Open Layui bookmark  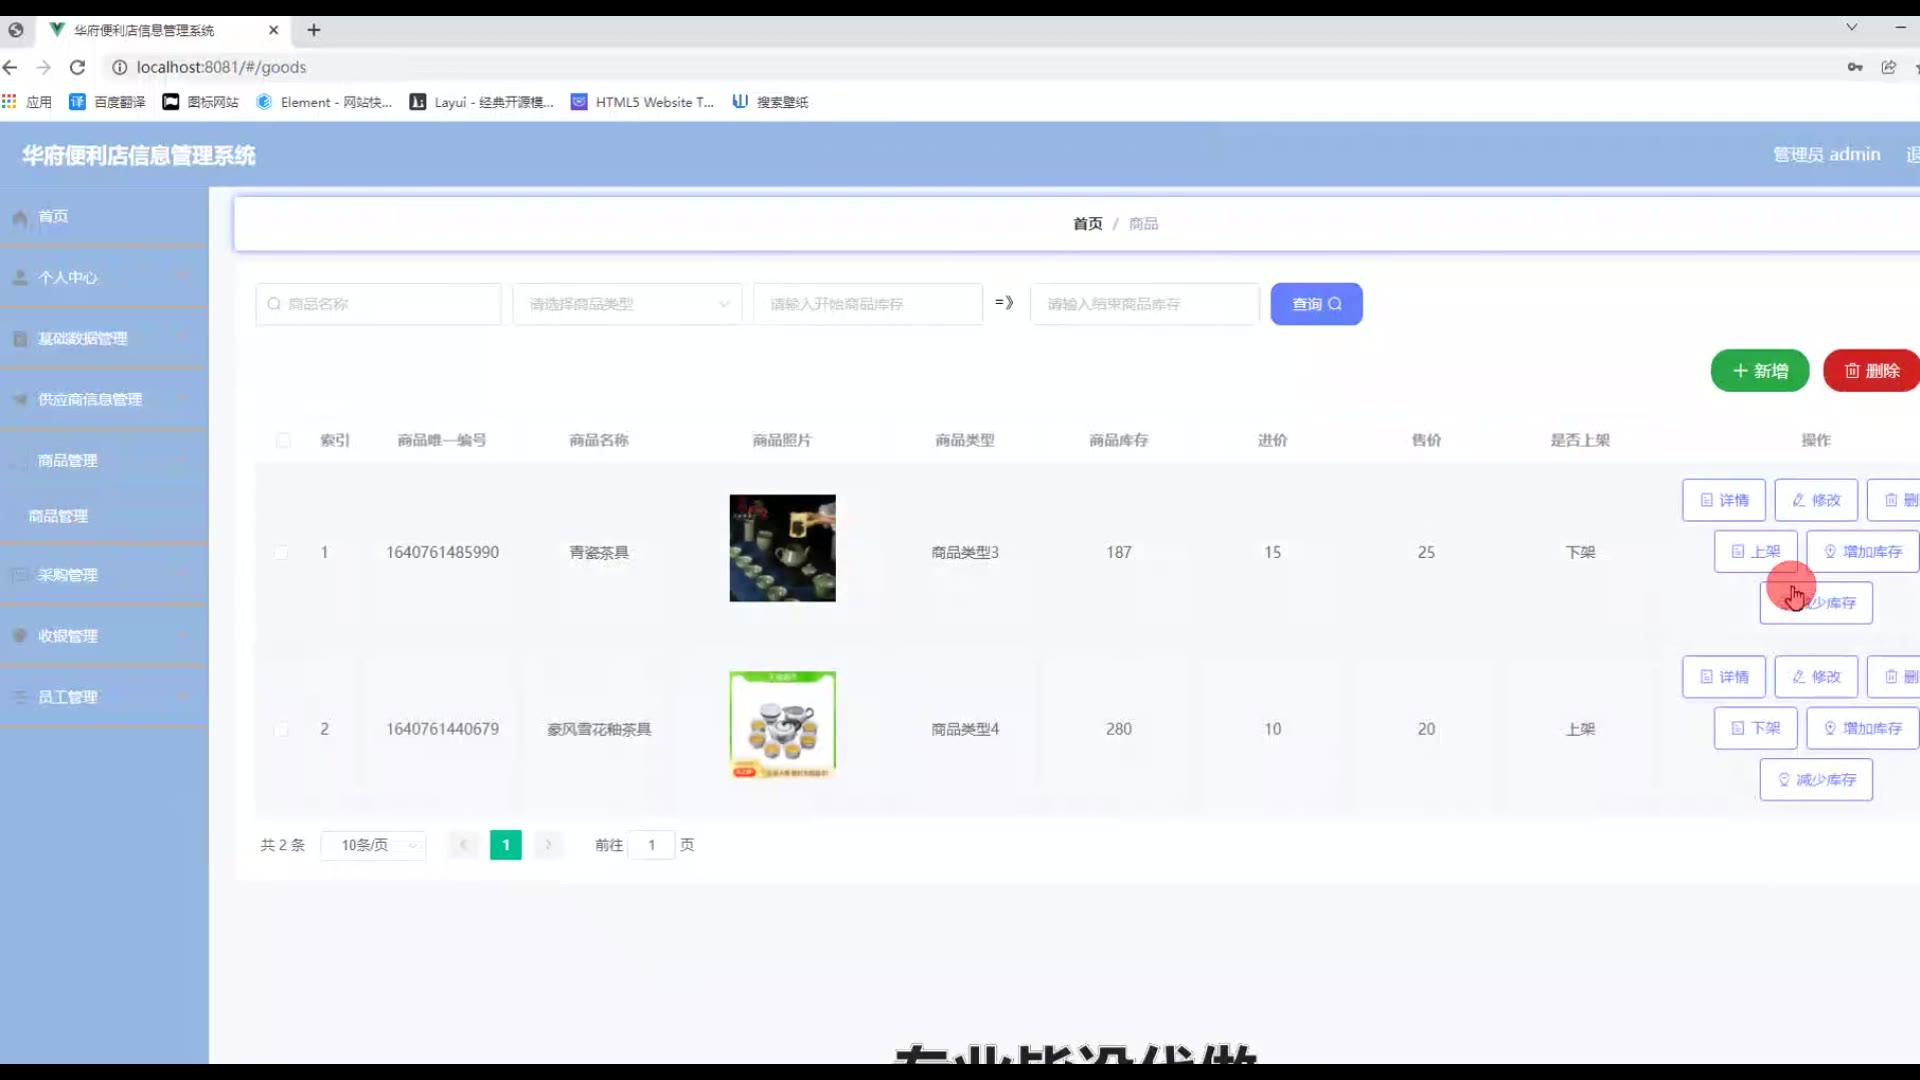click(481, 102)
